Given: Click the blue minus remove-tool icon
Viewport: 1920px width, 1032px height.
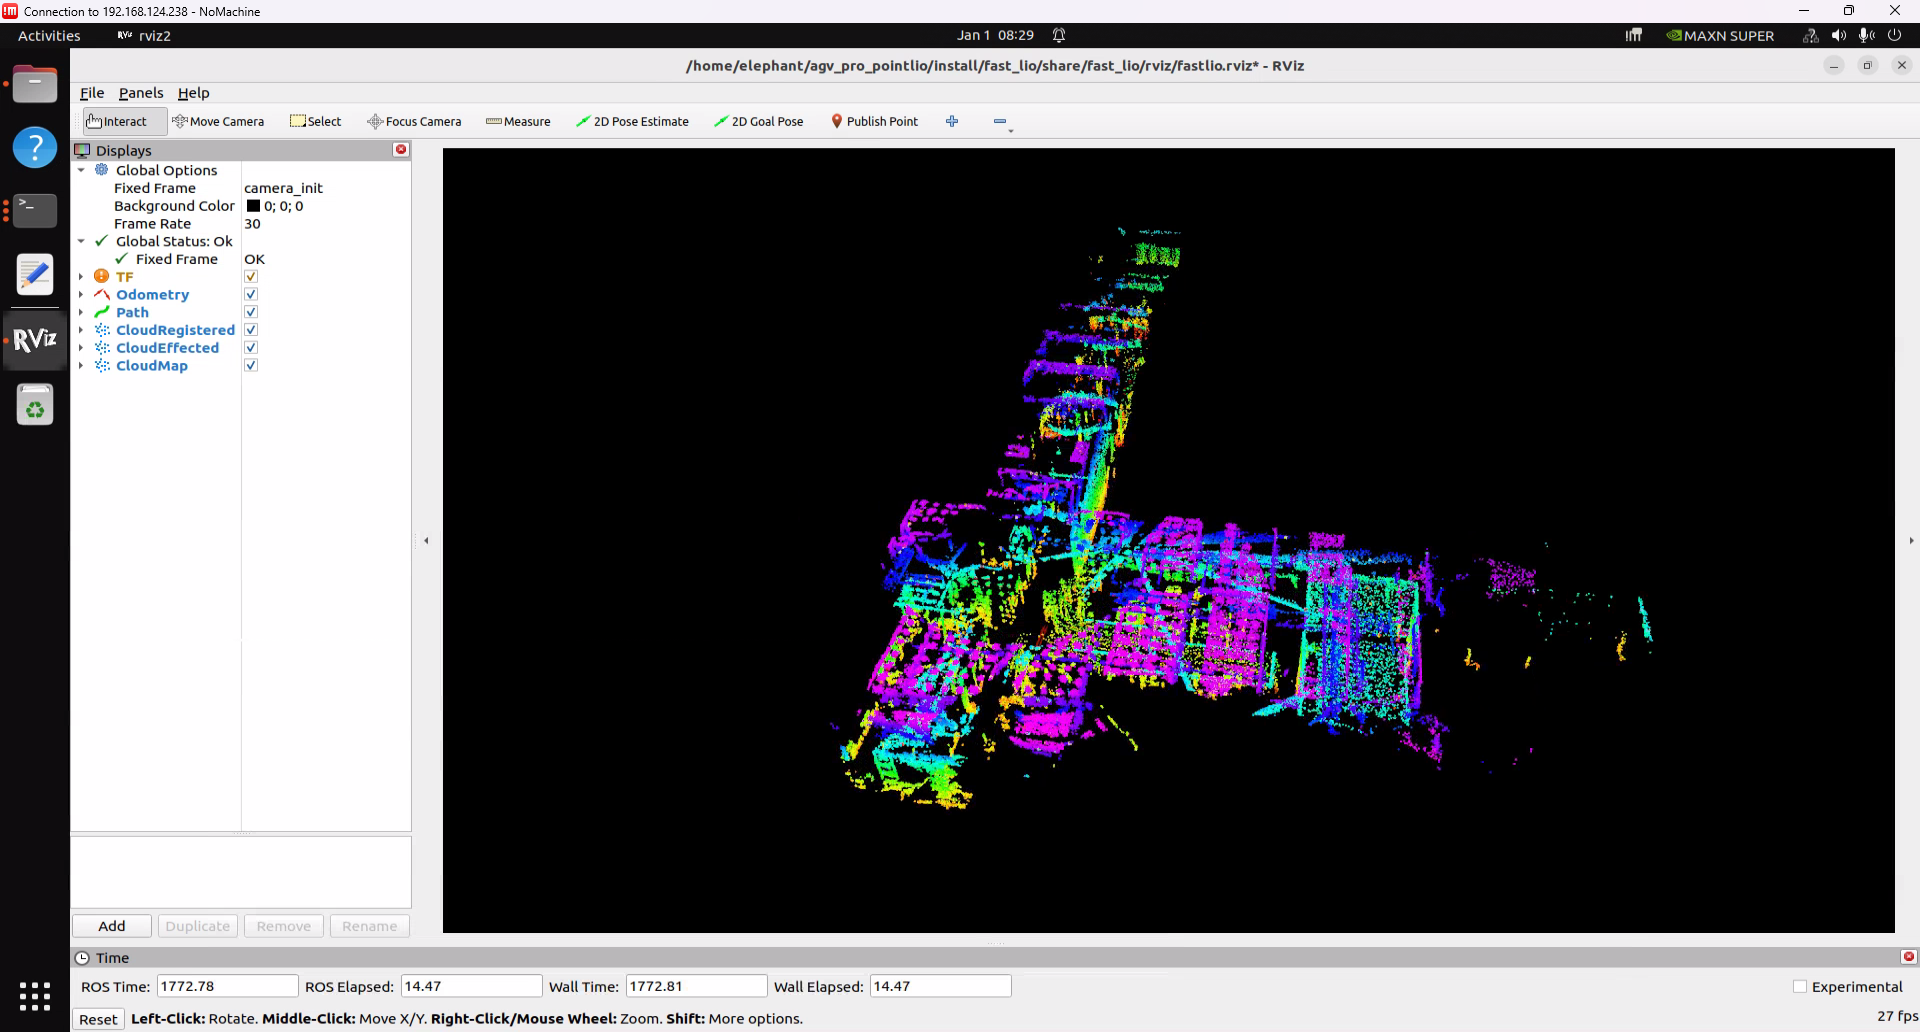Looking at the screenshot, I should click(x=1000, y=121).
